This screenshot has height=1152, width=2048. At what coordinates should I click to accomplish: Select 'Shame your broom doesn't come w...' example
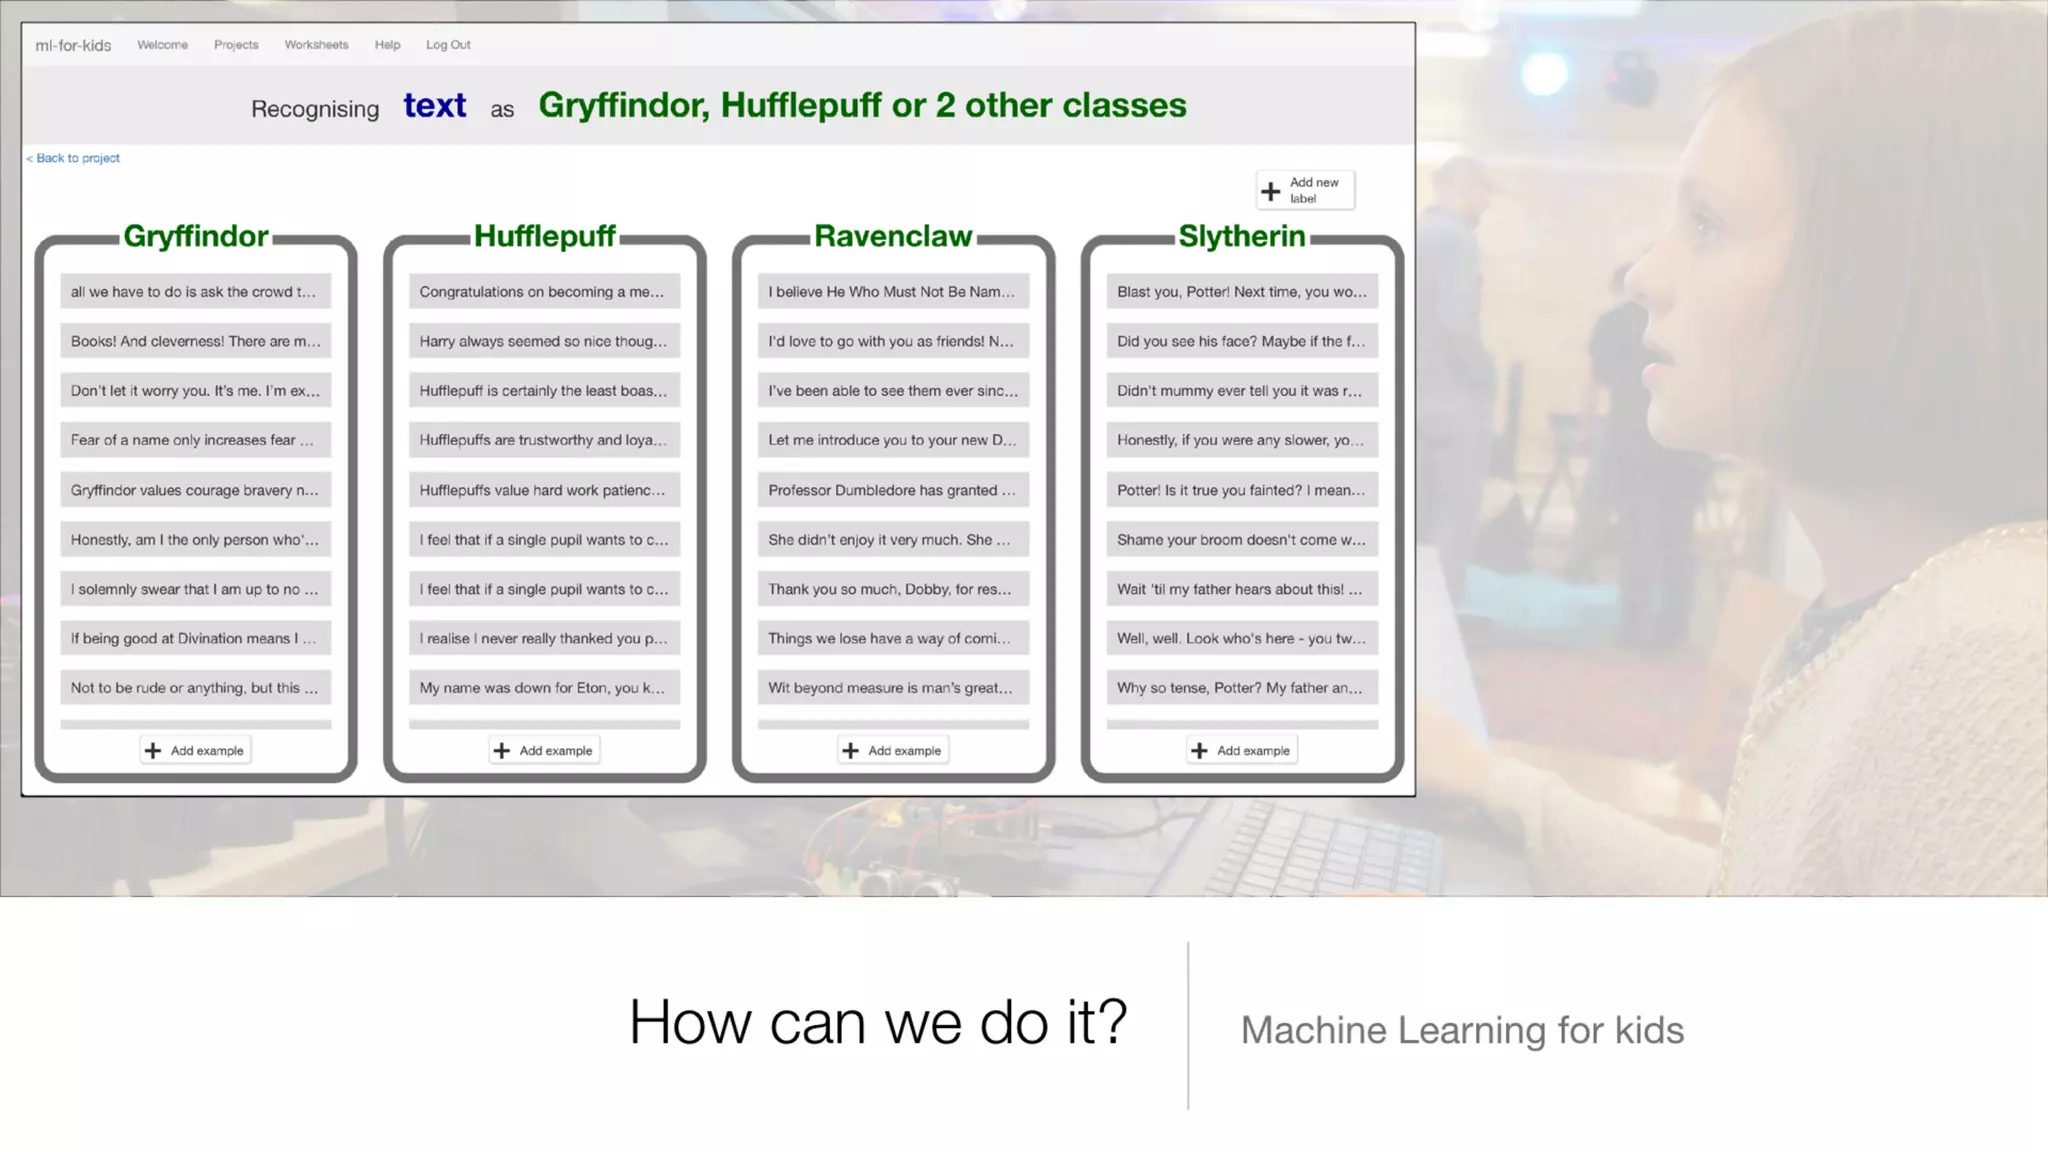click(1242, 540)
